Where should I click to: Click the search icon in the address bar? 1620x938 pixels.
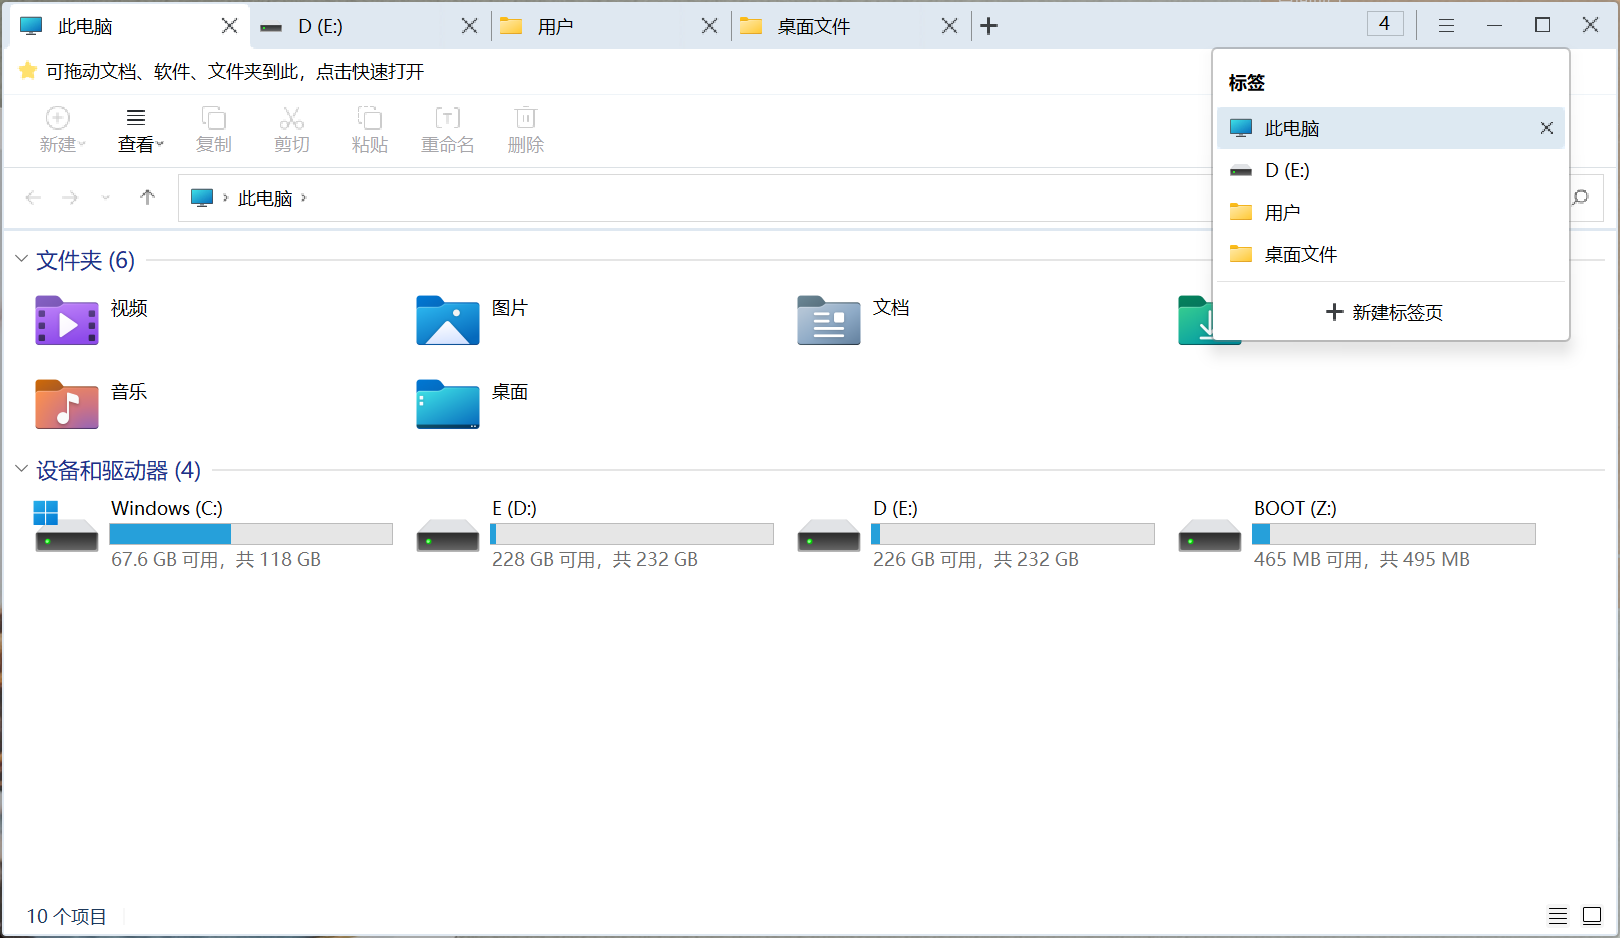[x=1581, y=197]
